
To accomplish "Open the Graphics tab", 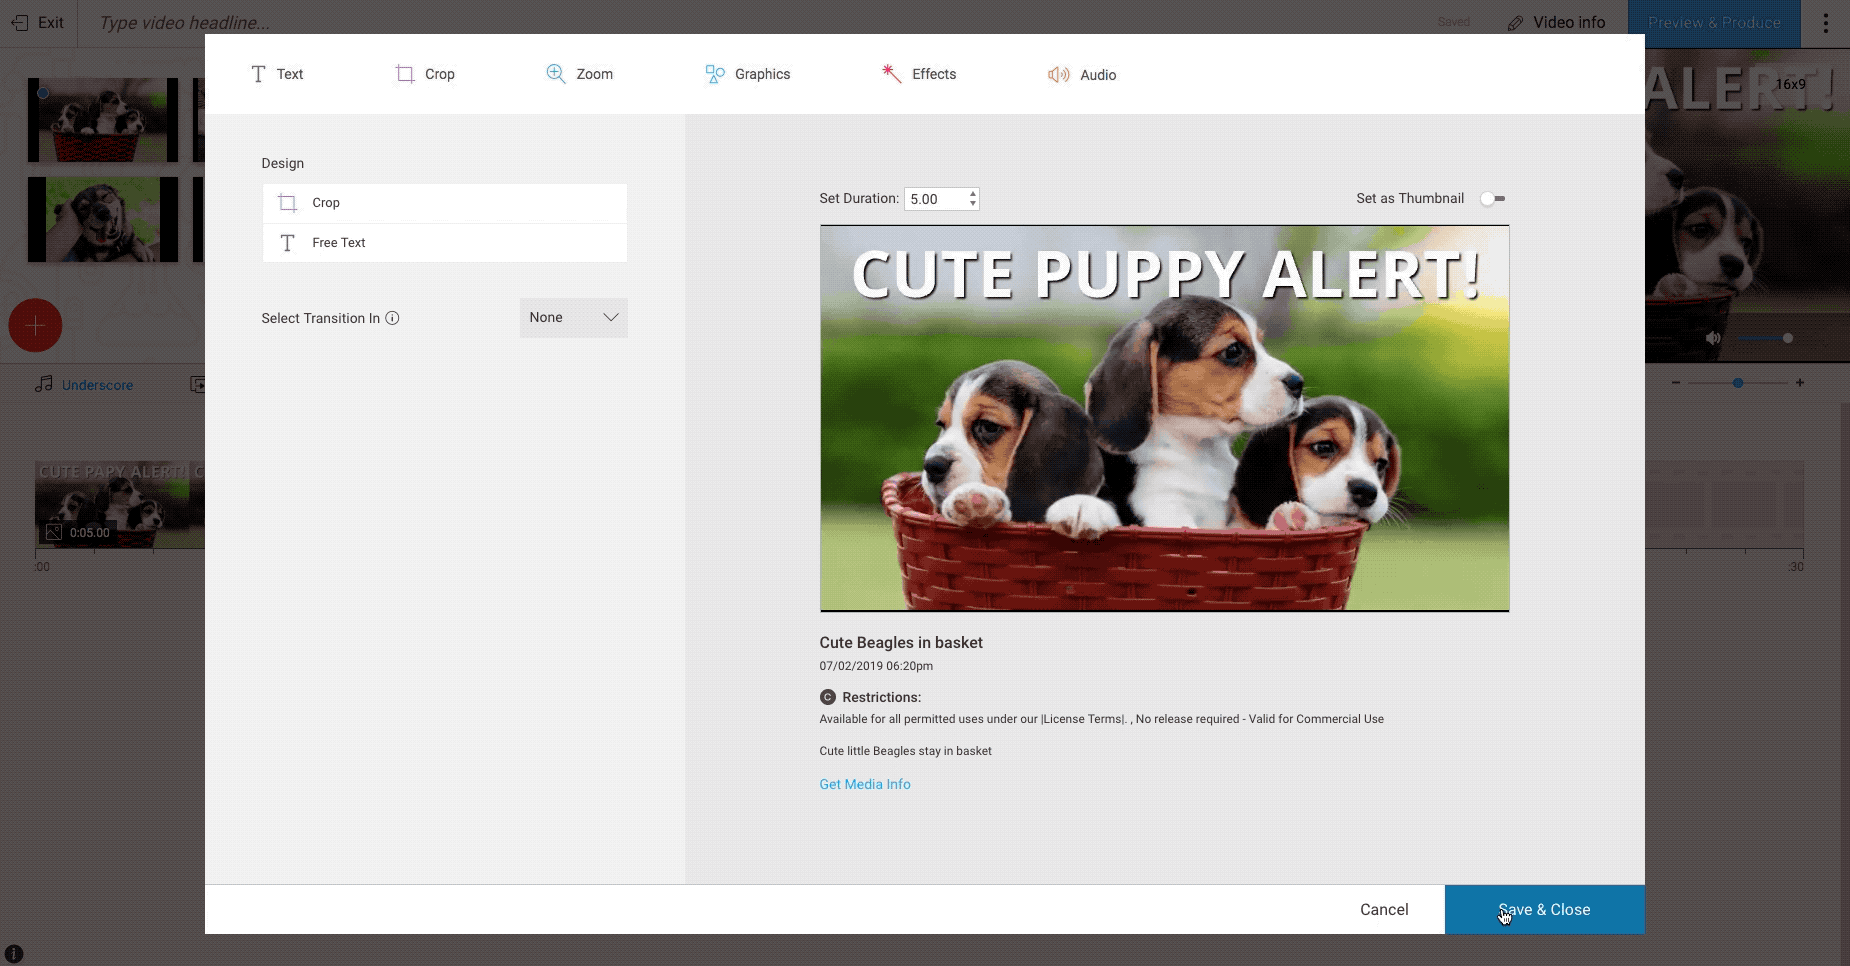I will point(748,74).
